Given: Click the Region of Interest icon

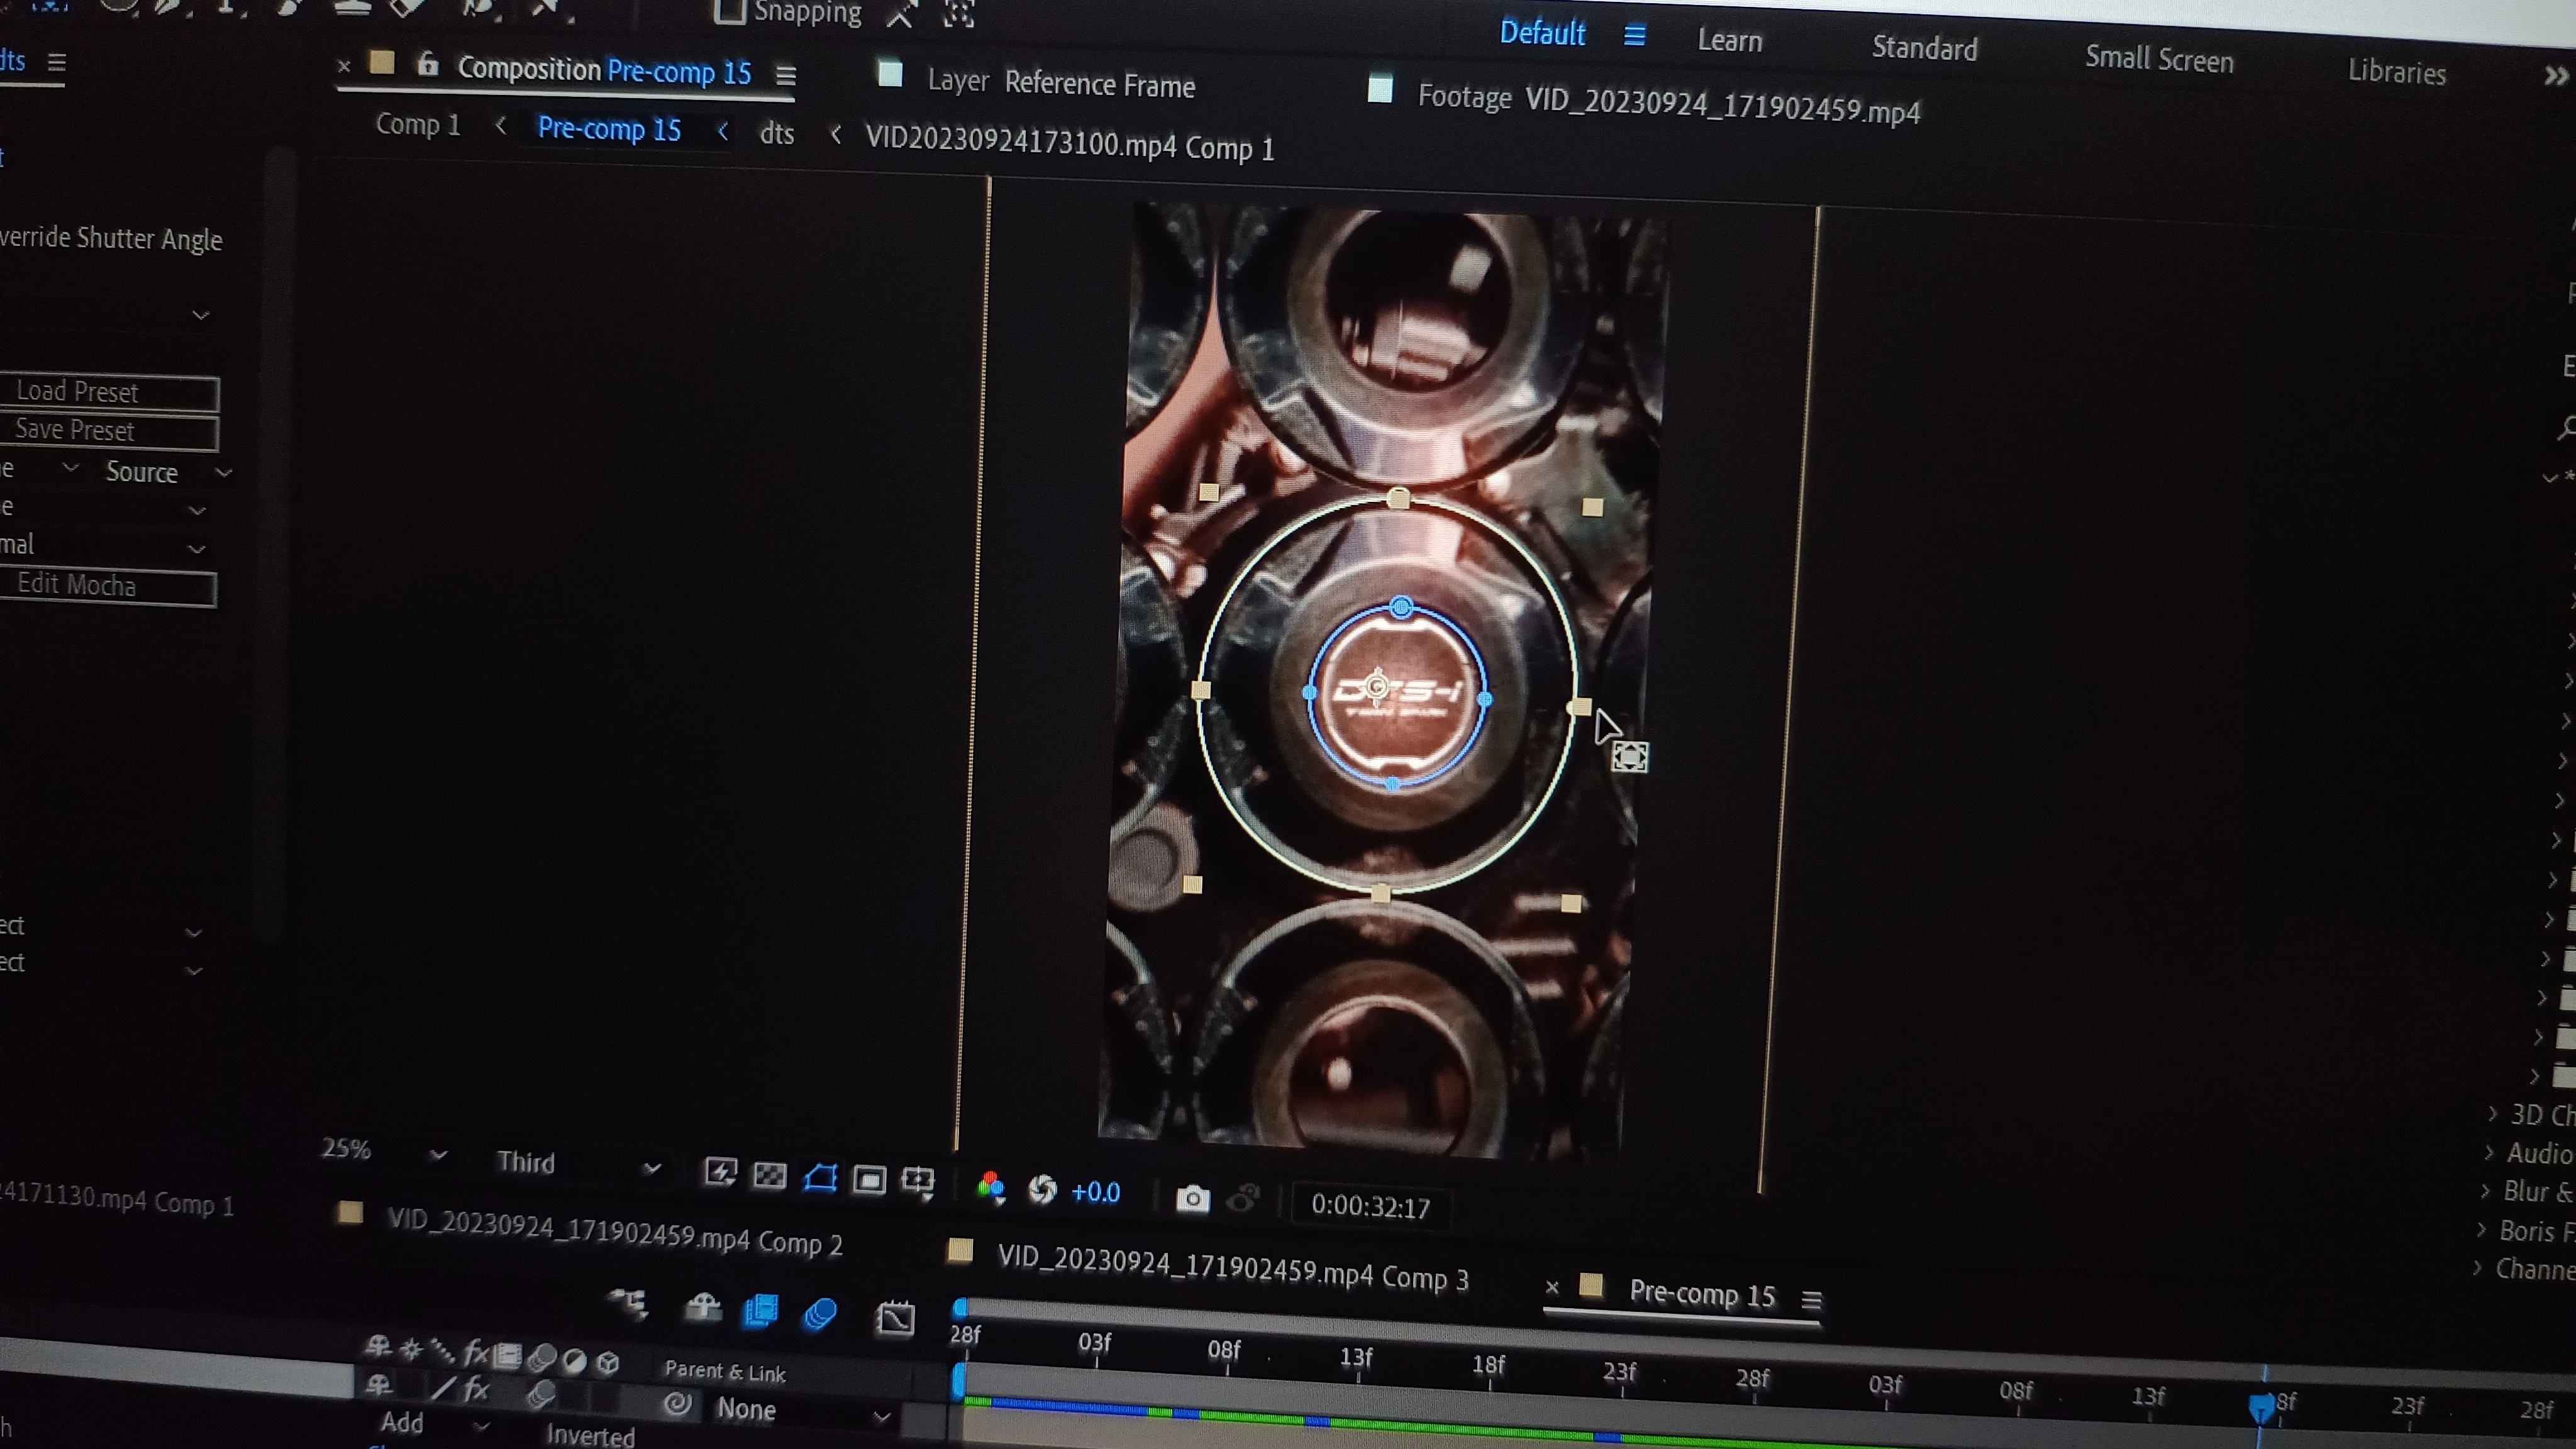Looking at the screenshot, I should [x=869, y=1180].
